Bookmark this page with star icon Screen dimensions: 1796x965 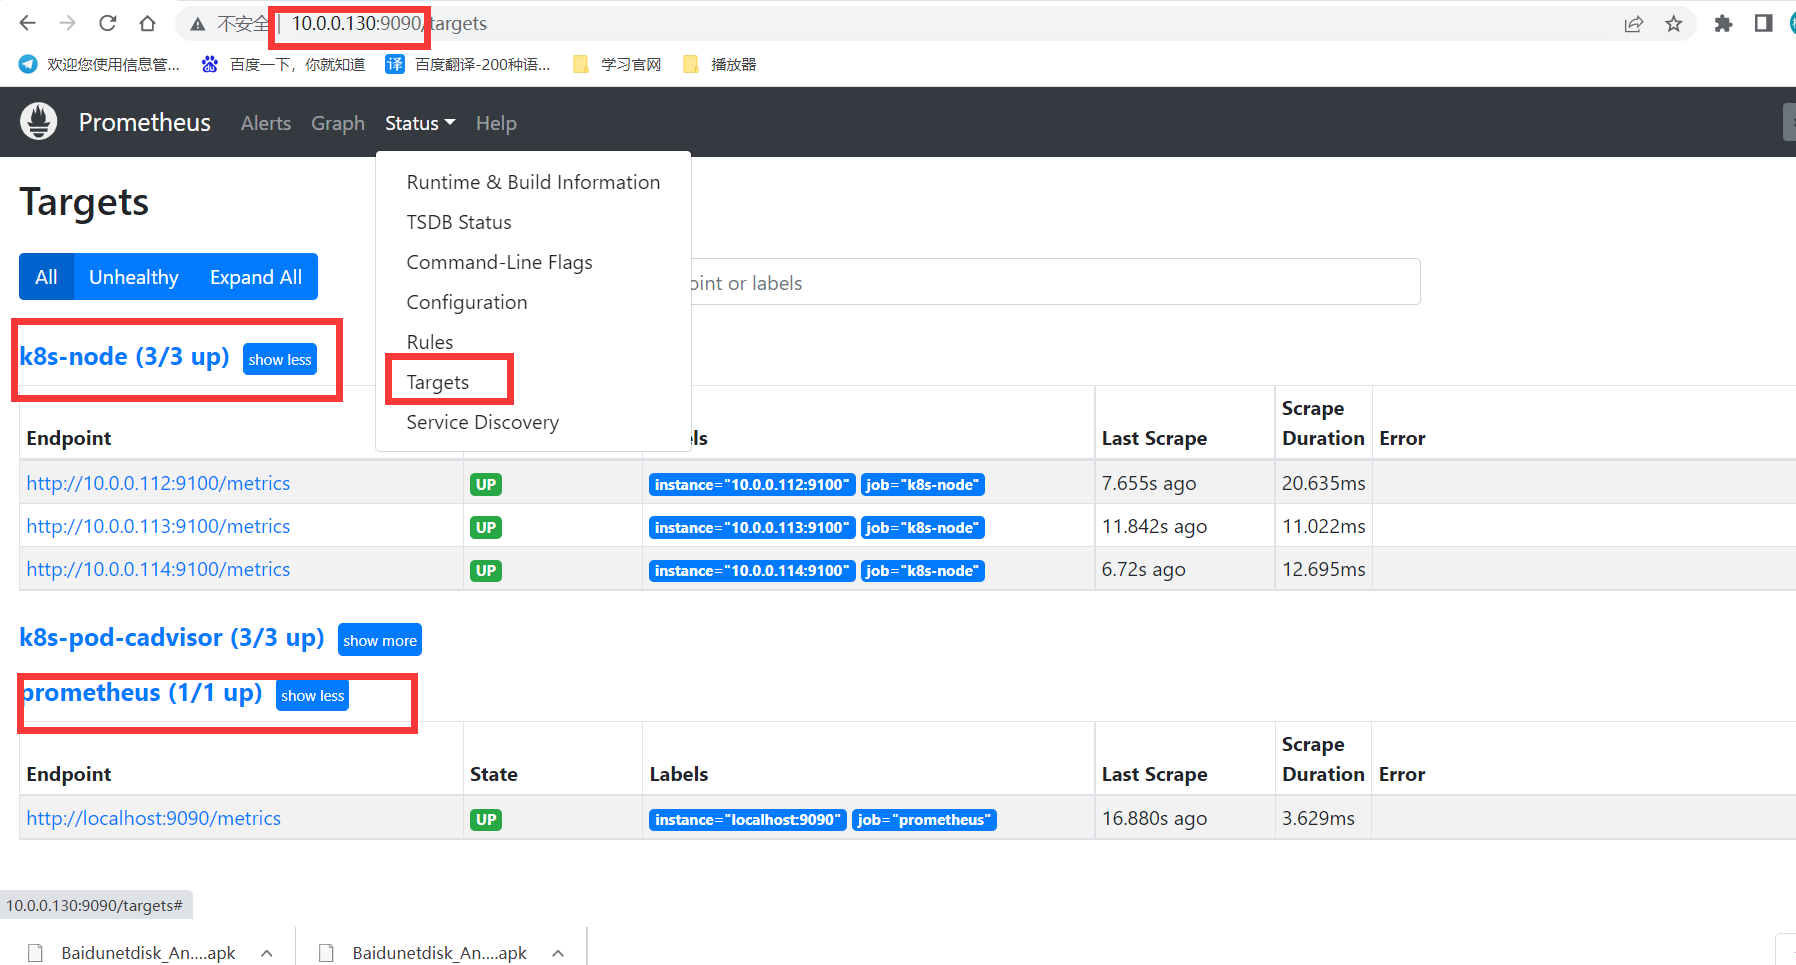point(1674,24)
